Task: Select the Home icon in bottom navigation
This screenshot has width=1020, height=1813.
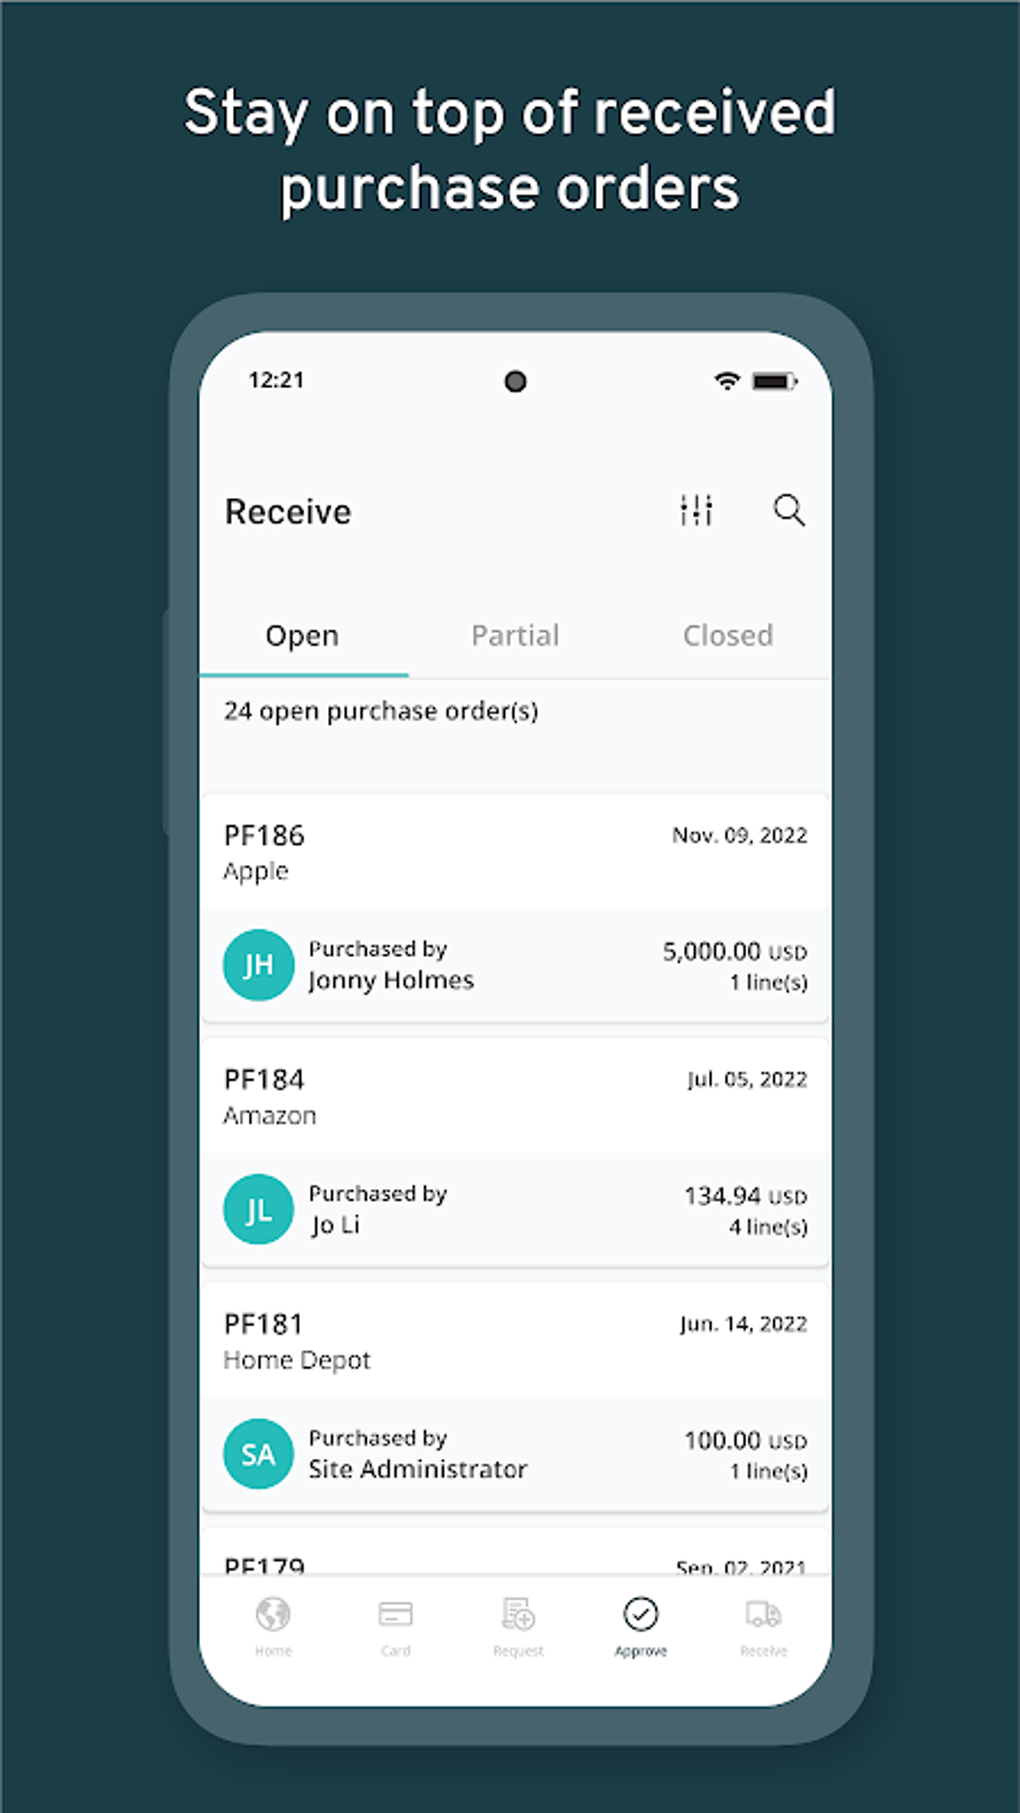Action: [272, 1625]
